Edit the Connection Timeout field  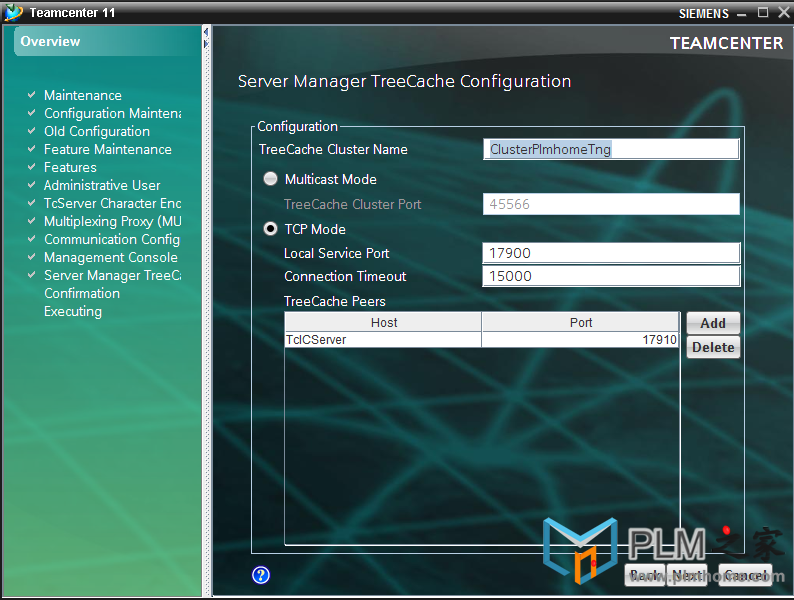click(x=611, y=276)
